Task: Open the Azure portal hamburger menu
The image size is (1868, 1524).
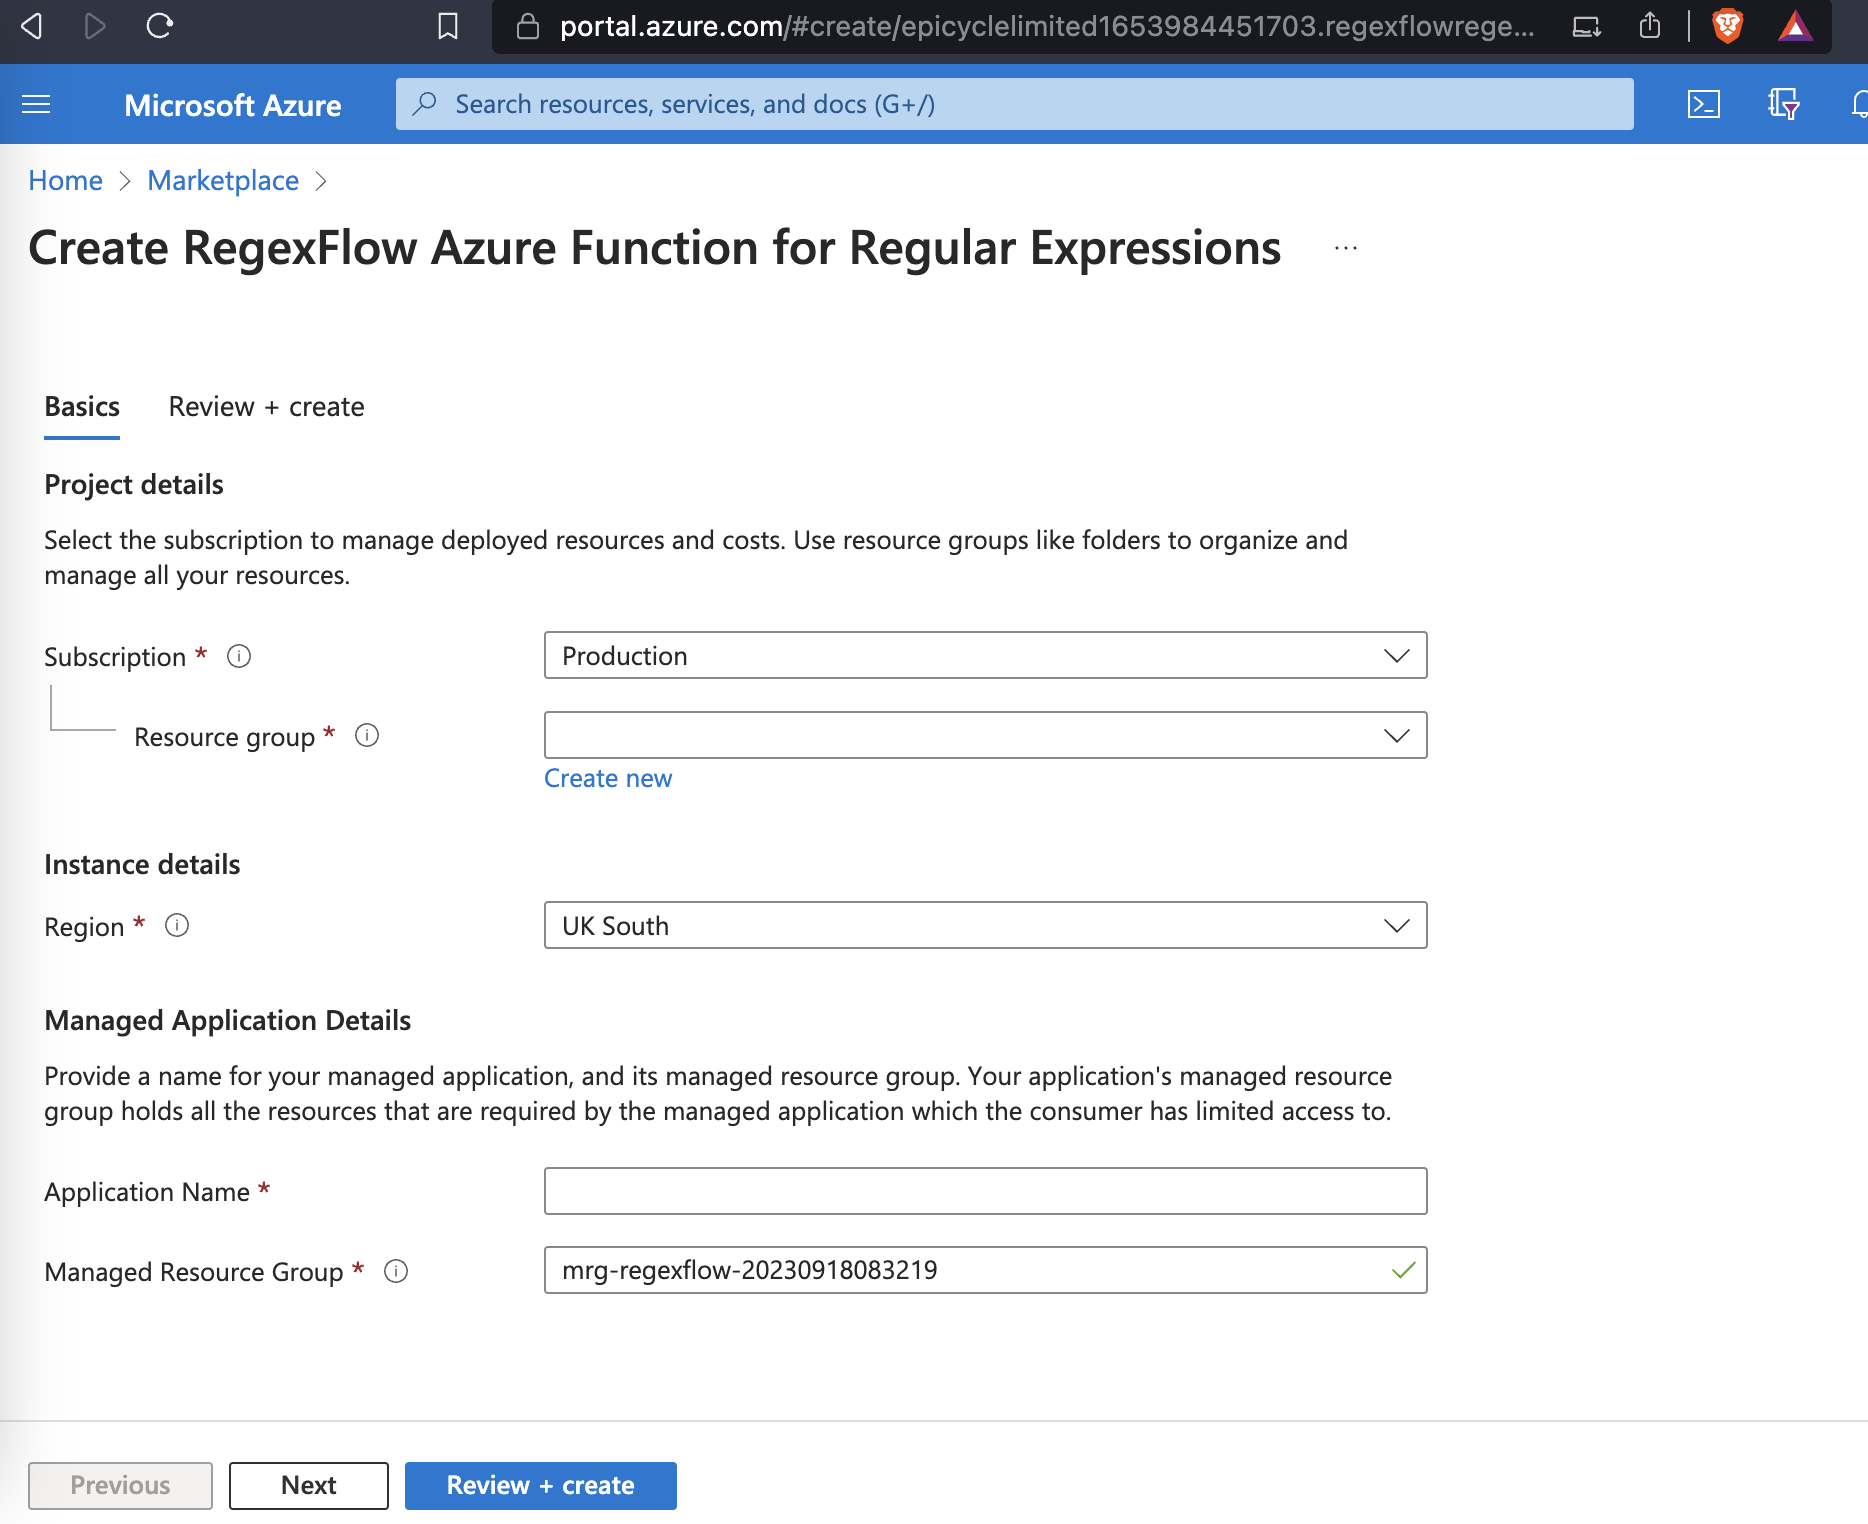Action: point(36,104)
